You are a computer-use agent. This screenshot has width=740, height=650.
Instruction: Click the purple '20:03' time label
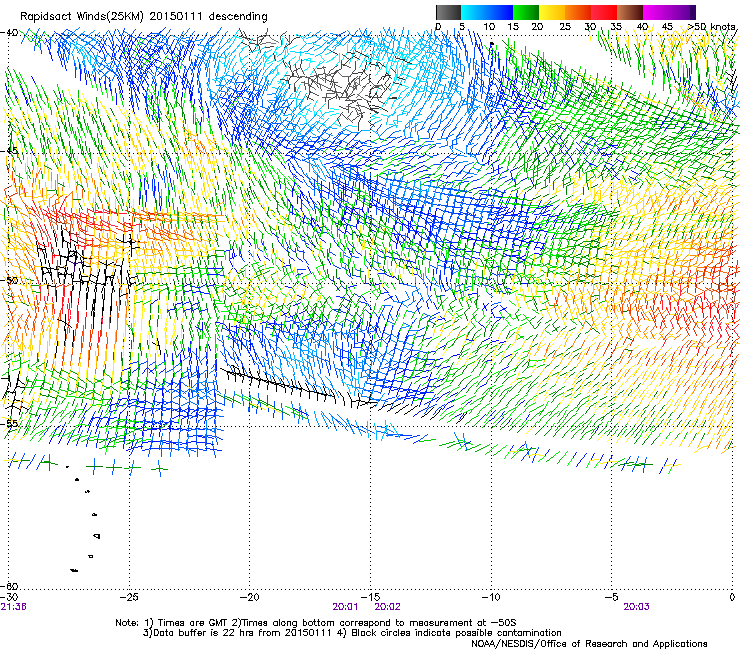(x=636, y=607)
